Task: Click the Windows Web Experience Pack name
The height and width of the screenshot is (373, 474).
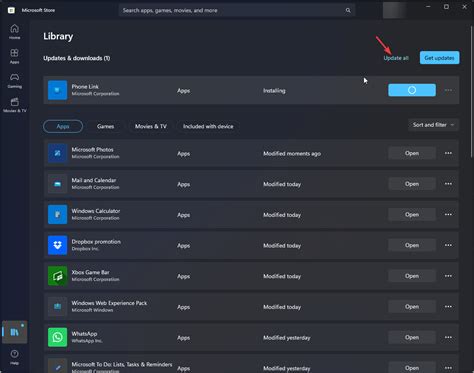Action: 109,303
